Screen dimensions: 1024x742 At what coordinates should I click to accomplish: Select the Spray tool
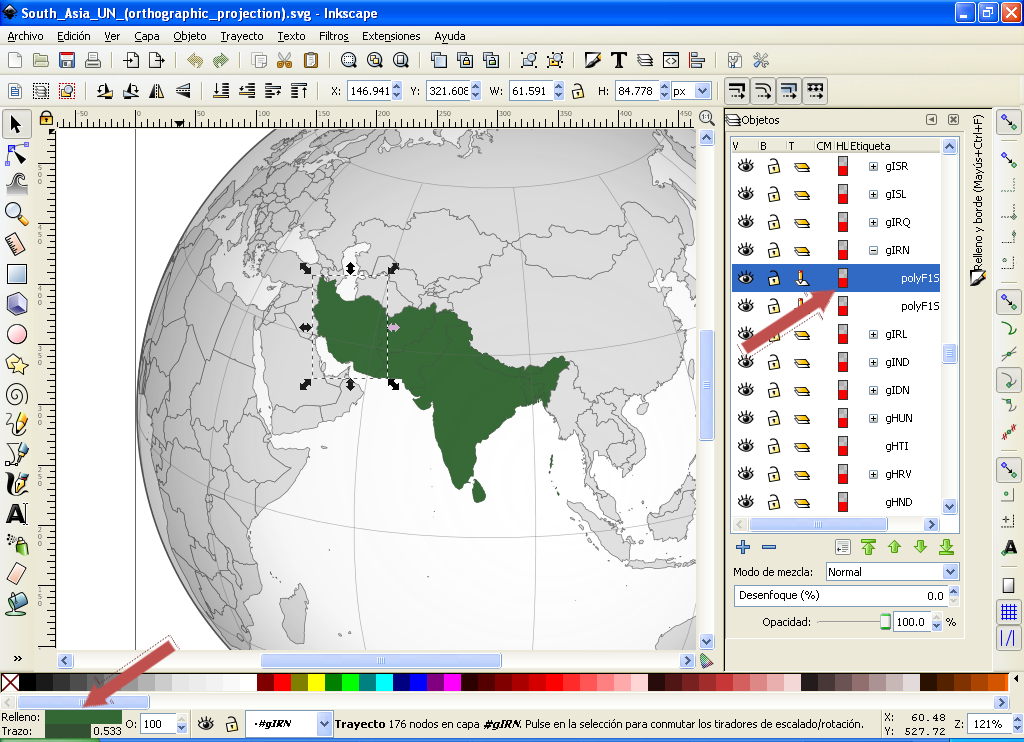coord(16,545)
